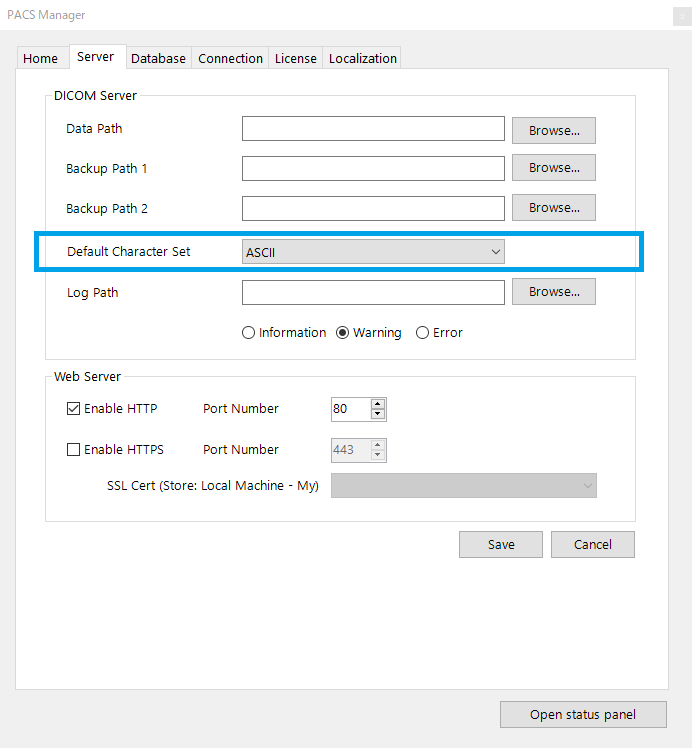Click the Data Path input field
Screen dimensions: 692x748
coord(373,128)
